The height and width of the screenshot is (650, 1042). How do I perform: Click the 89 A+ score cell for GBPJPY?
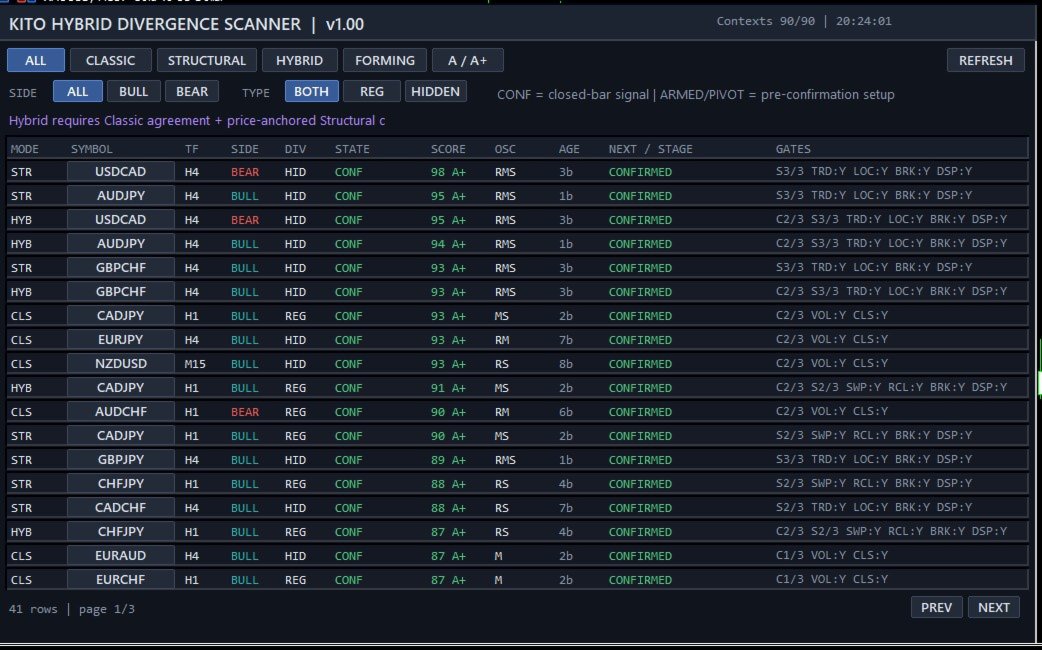tap(448, 460)
